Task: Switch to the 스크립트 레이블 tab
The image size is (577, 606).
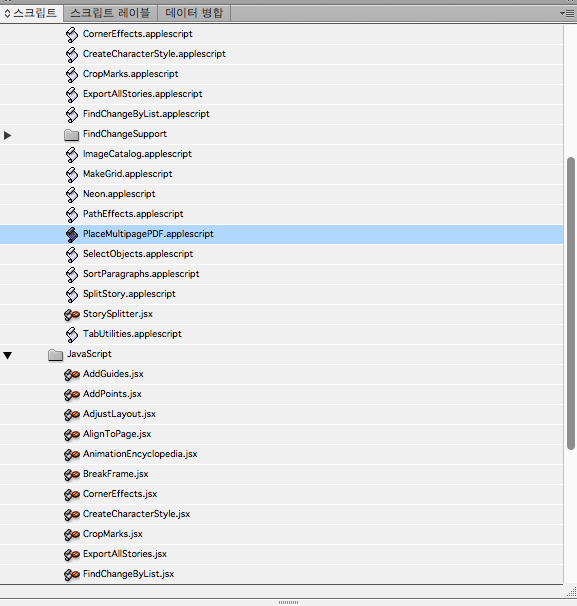Action: (110, 13)
